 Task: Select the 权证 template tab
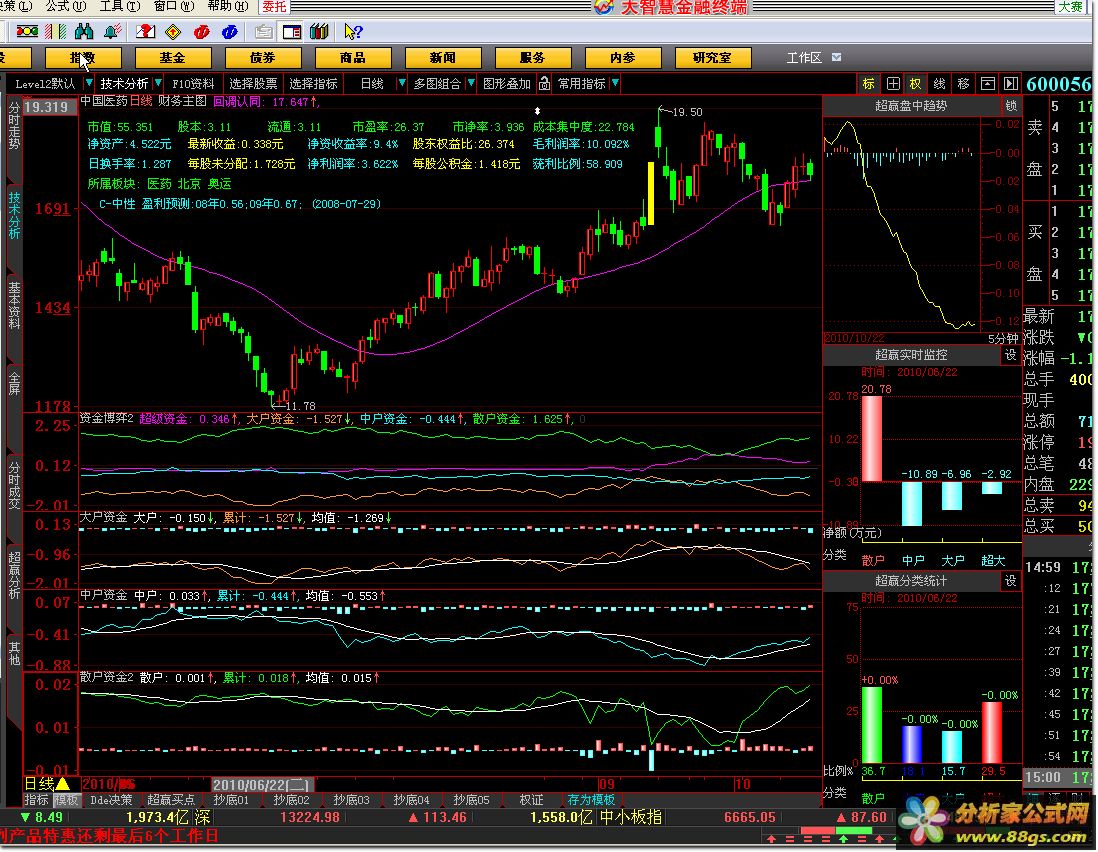point(531,799)
